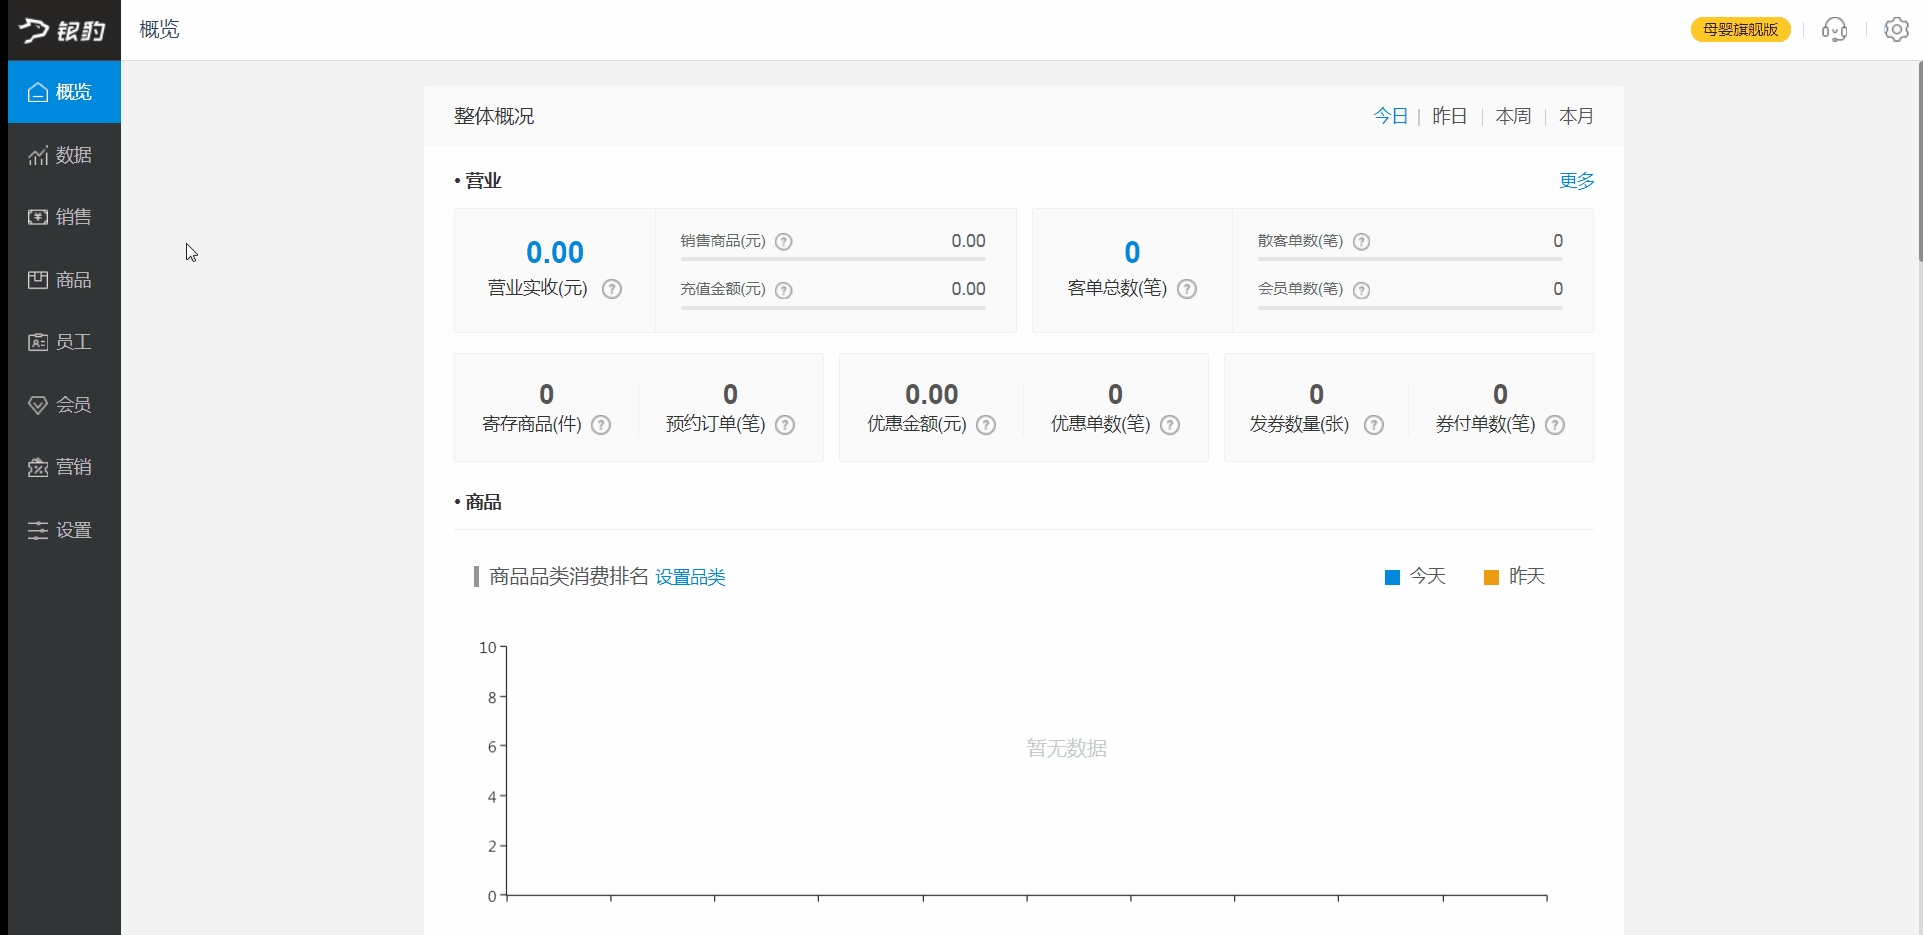Viewport: 1923px width, 935px height.
Task: Select the 本周 time range tab
Action: 1513,116
